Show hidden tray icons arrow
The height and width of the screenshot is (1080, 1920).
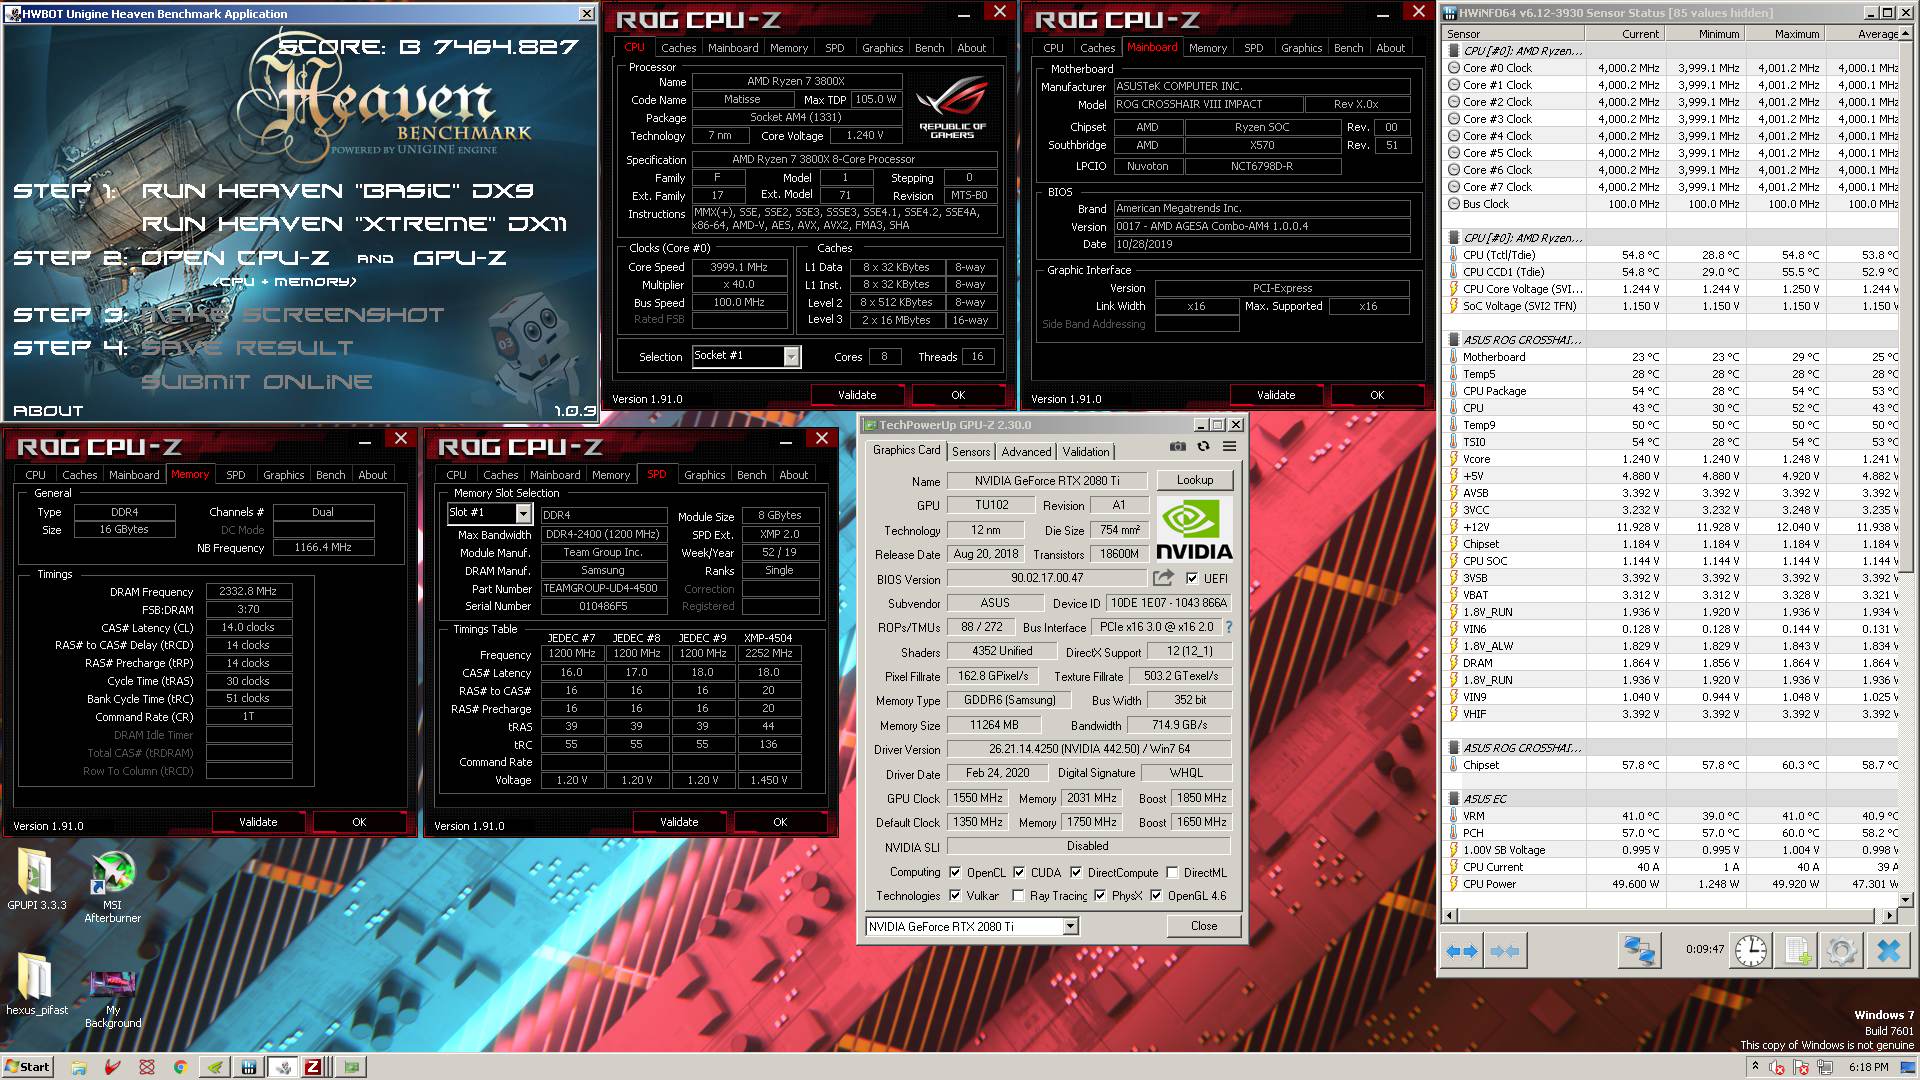point(1755,1067)
